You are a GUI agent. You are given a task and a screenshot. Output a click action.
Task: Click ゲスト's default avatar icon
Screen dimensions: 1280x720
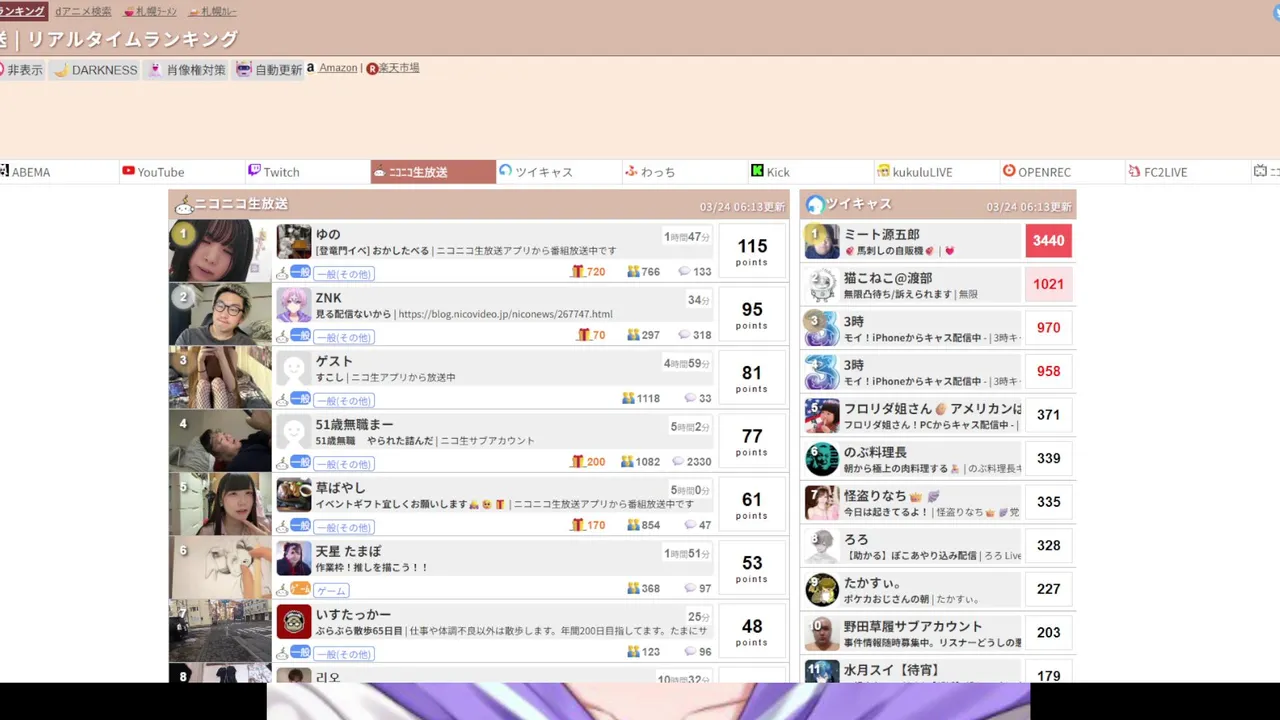coord(294,369)
